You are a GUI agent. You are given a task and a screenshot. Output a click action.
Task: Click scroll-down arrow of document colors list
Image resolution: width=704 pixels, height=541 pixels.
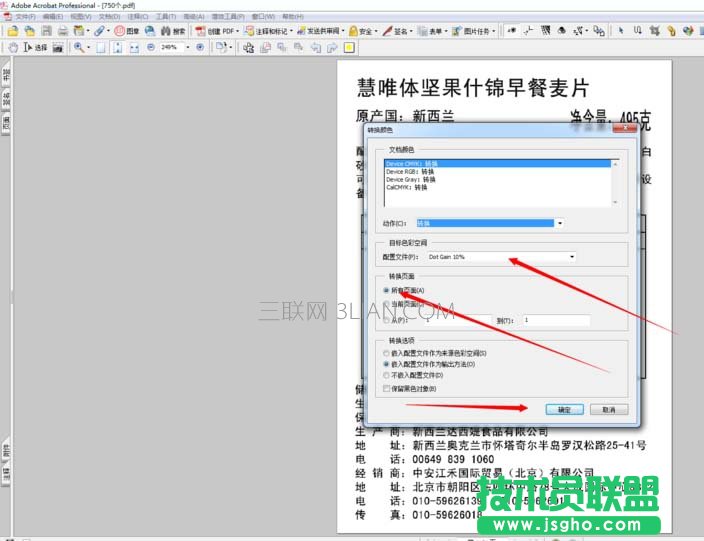coord(615,202)
